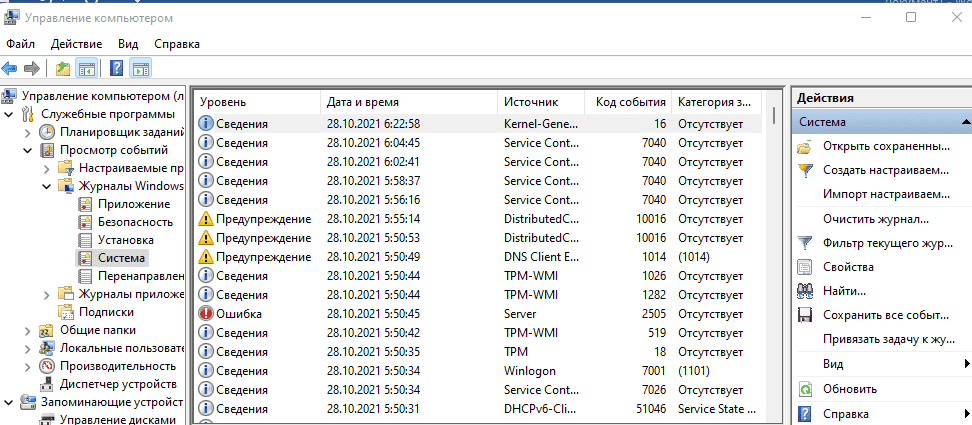This screenshot has height=425, width=972.
Task: Open the Справка menu in the menu bar
Action: (x=177, y=44)
